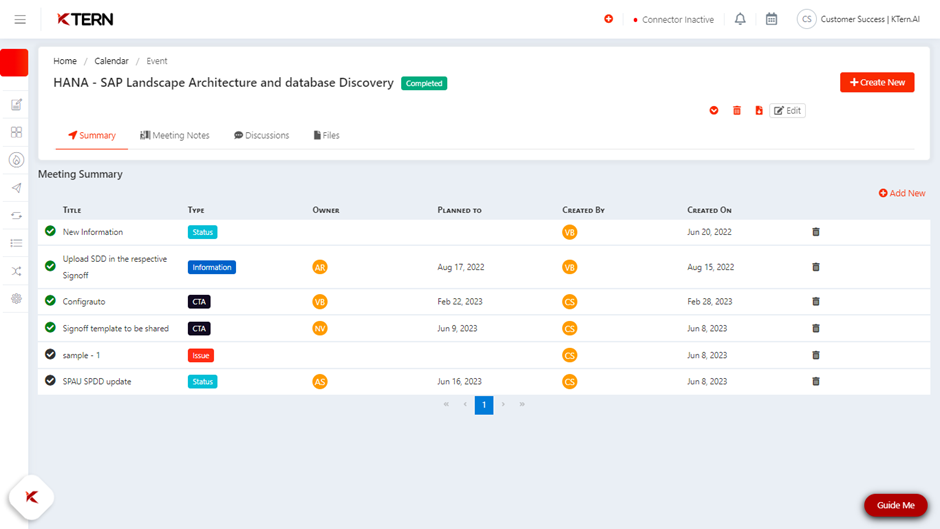Screen dimensions: 940x529
Task: Click the AS owner avatar
Action: (x=320, y=381)
